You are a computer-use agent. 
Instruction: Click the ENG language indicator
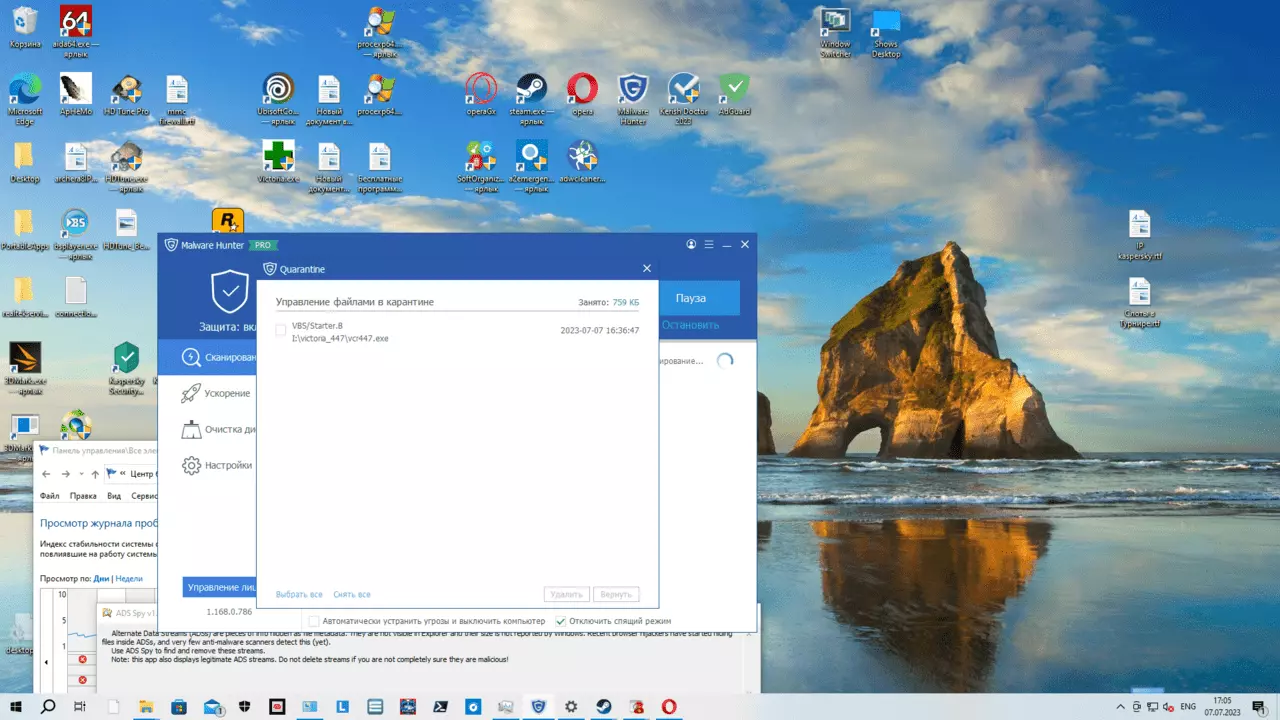click(1189, 706)
